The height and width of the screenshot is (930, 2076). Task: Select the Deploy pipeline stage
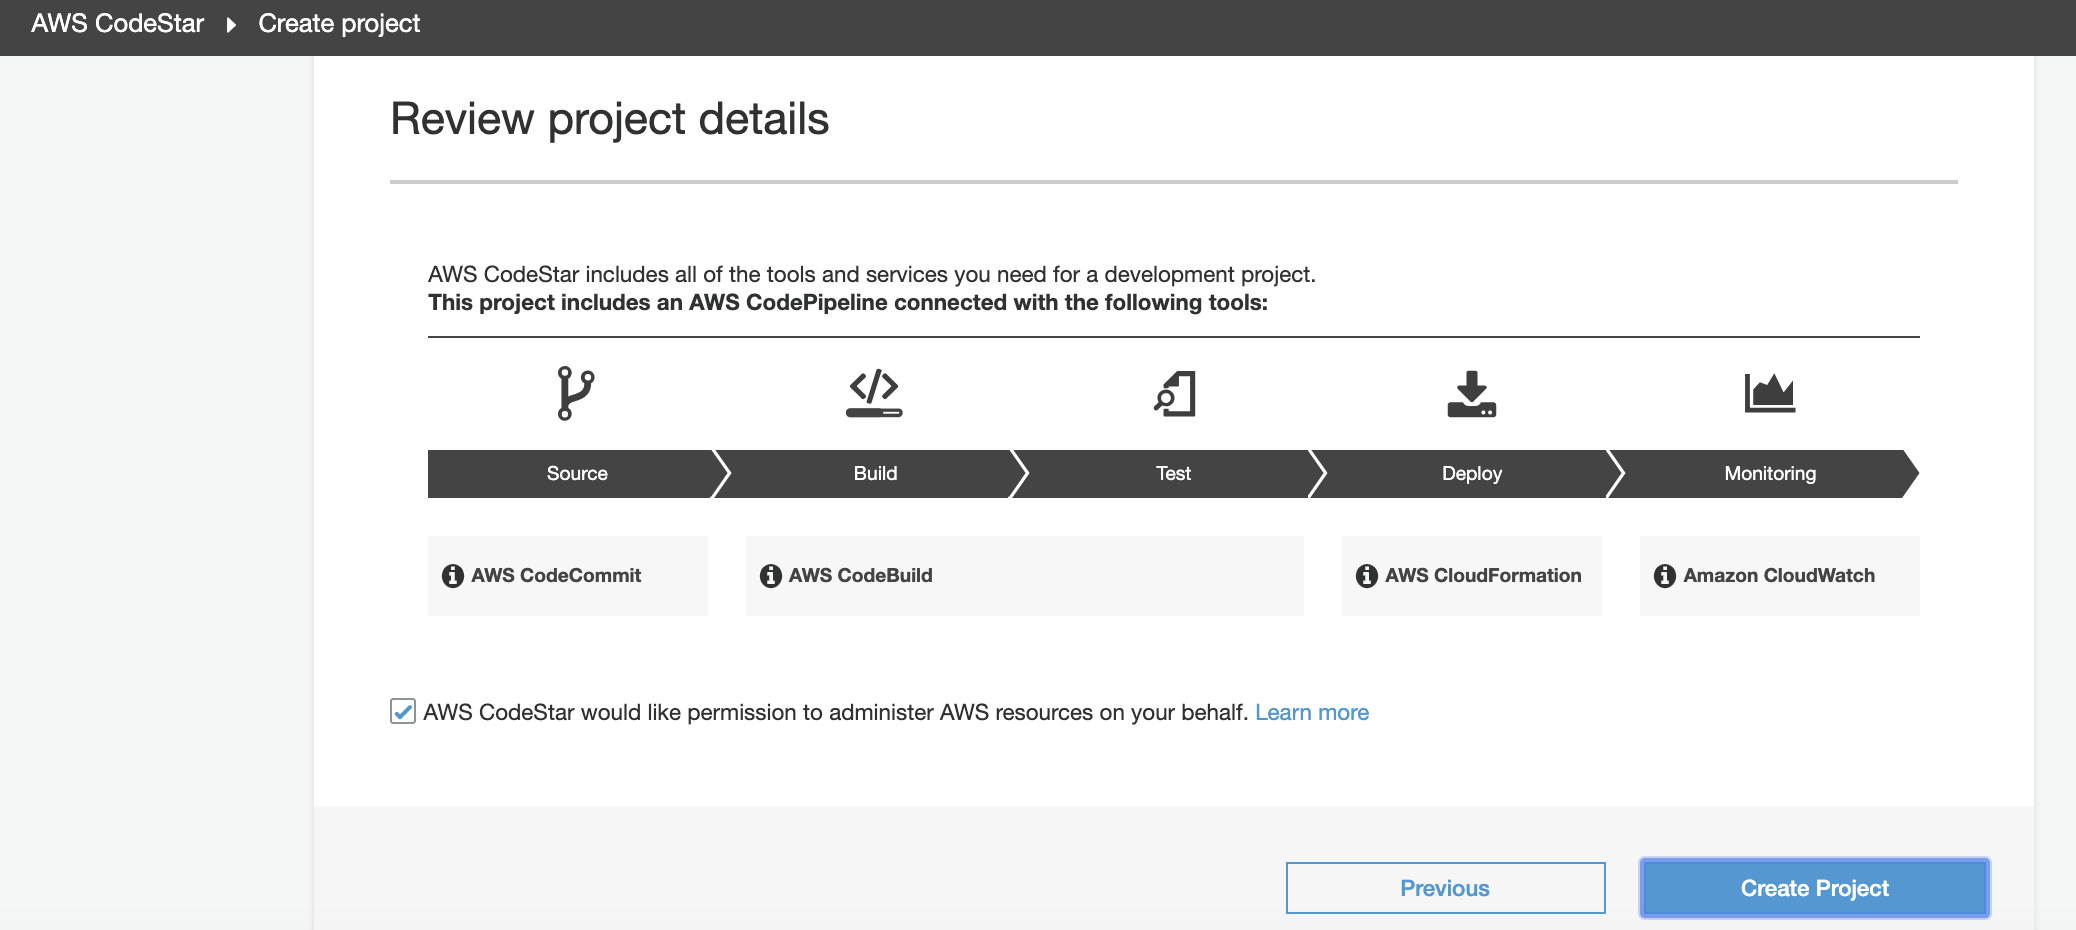pyautogui.click(x=1471, y=474)
